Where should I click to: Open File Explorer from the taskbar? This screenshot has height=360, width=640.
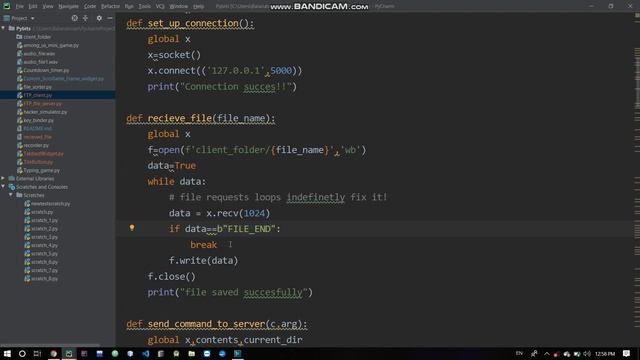tap(191, 353)
